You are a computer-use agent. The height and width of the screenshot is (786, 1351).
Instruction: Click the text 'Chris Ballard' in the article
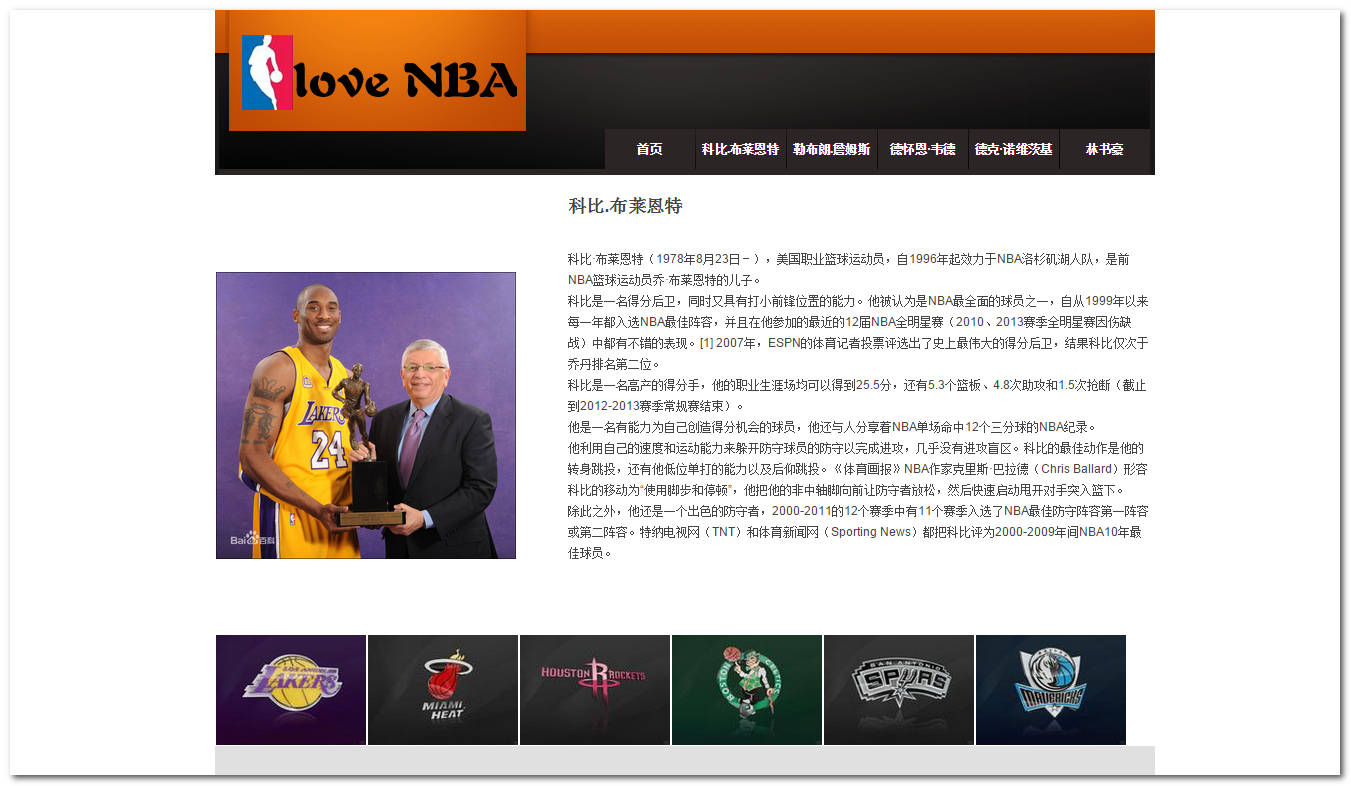(x=1074, y=469)
